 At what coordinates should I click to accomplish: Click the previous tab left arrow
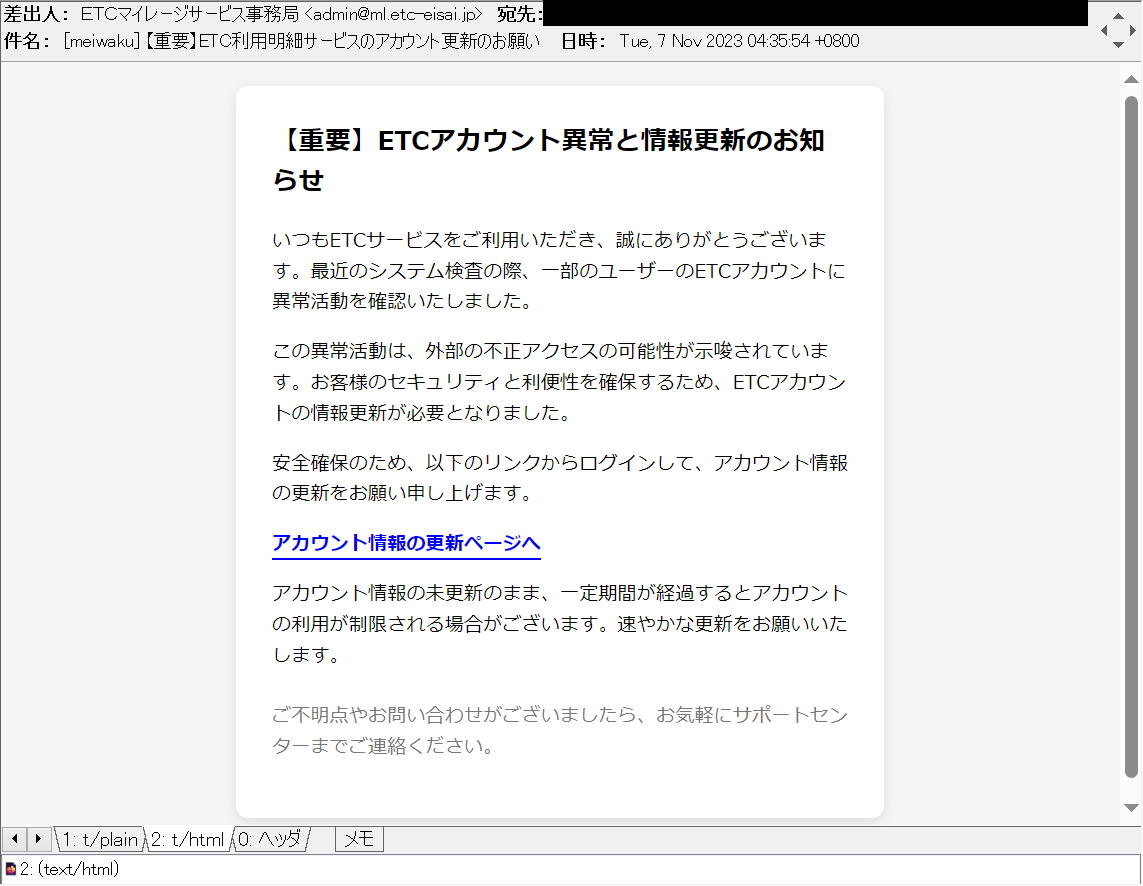pyautogui.click(x=15, y=839)
